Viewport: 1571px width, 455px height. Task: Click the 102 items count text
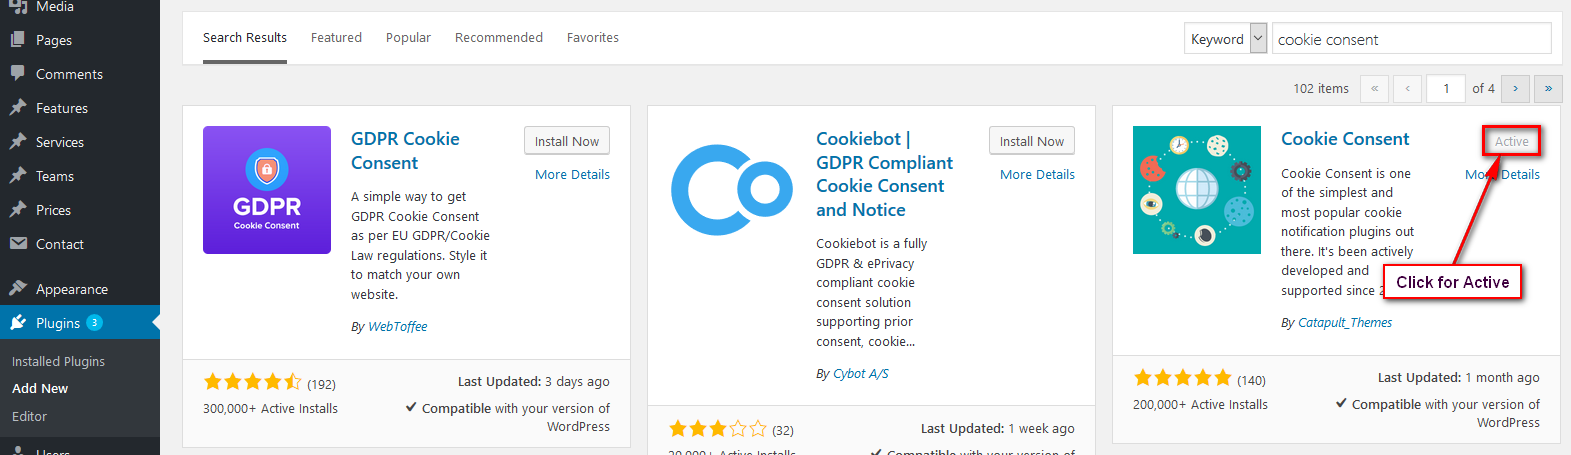click(1321, 89)
